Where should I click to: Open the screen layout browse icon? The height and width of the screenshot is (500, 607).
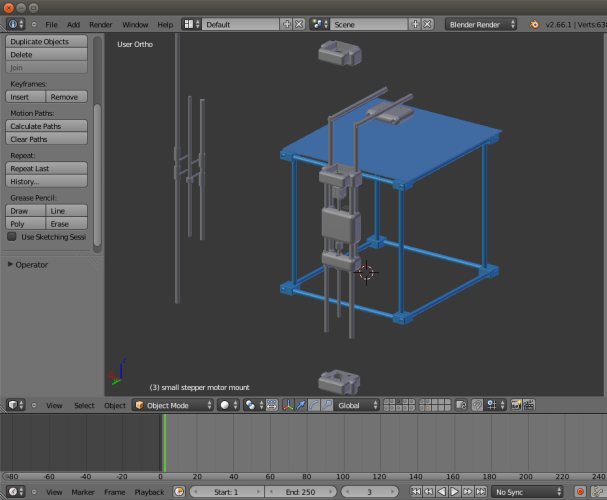(x=192, y=24)
